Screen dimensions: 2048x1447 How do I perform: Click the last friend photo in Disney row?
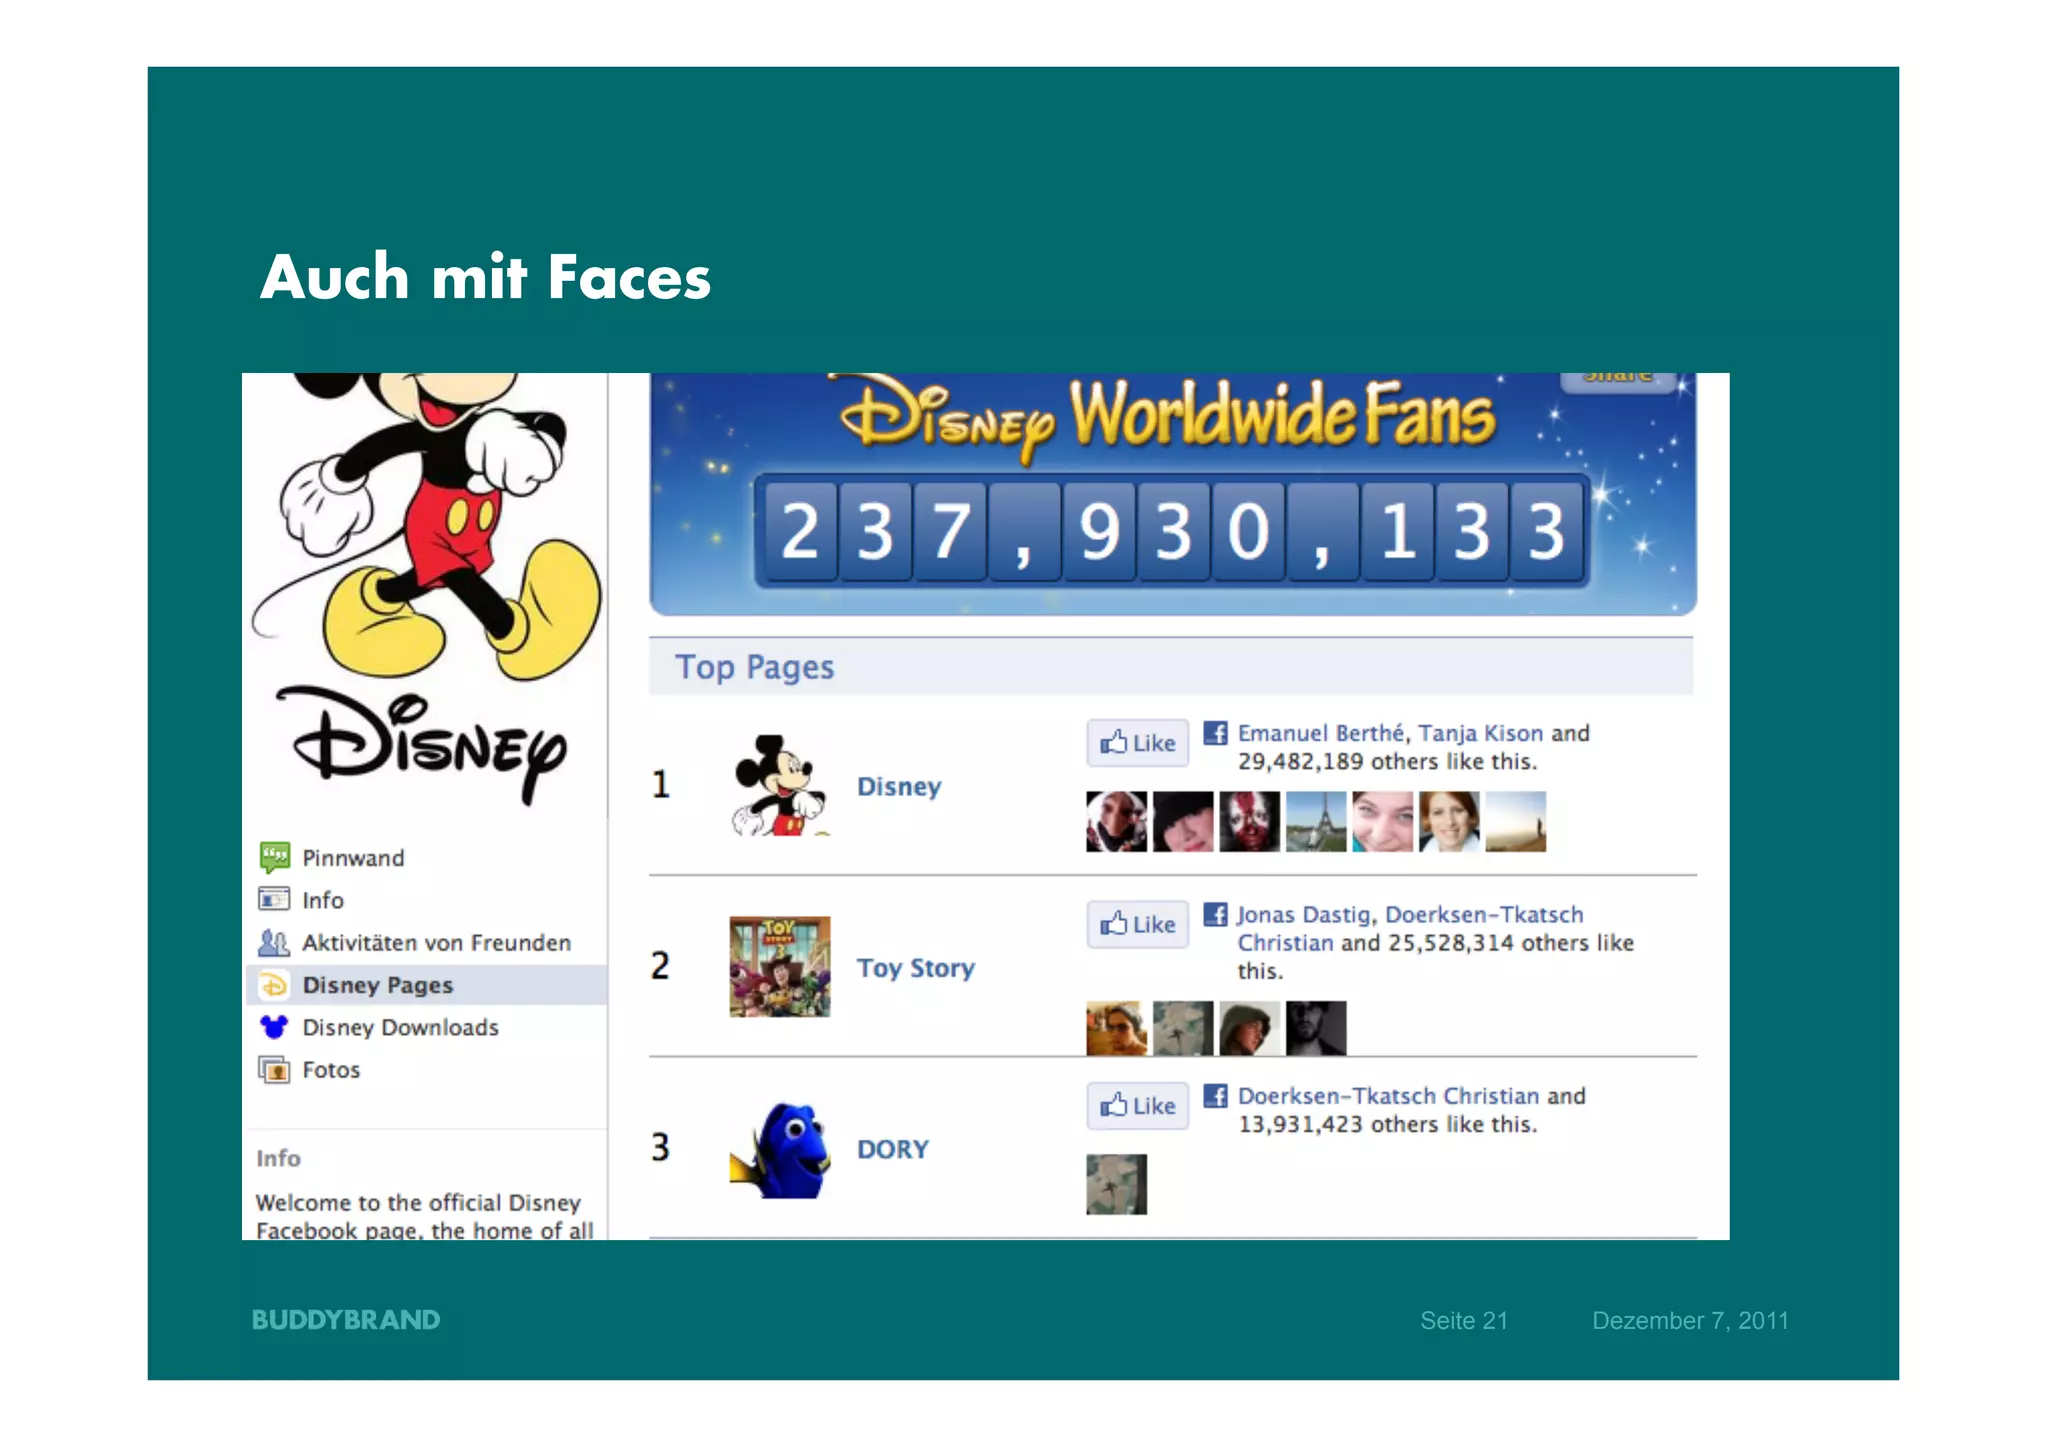click(x=1516, y=822)
